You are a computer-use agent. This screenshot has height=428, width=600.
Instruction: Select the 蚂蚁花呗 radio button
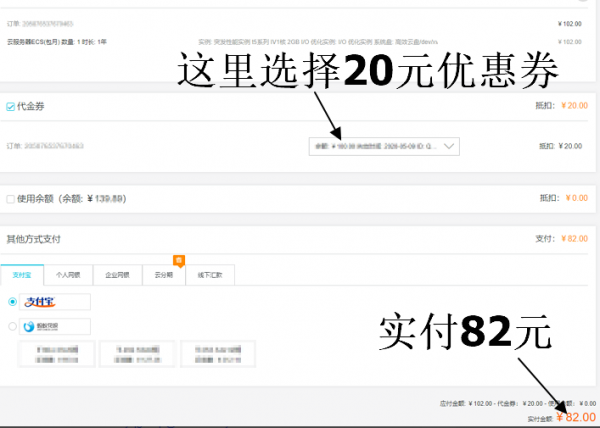(x=12, y=326)
